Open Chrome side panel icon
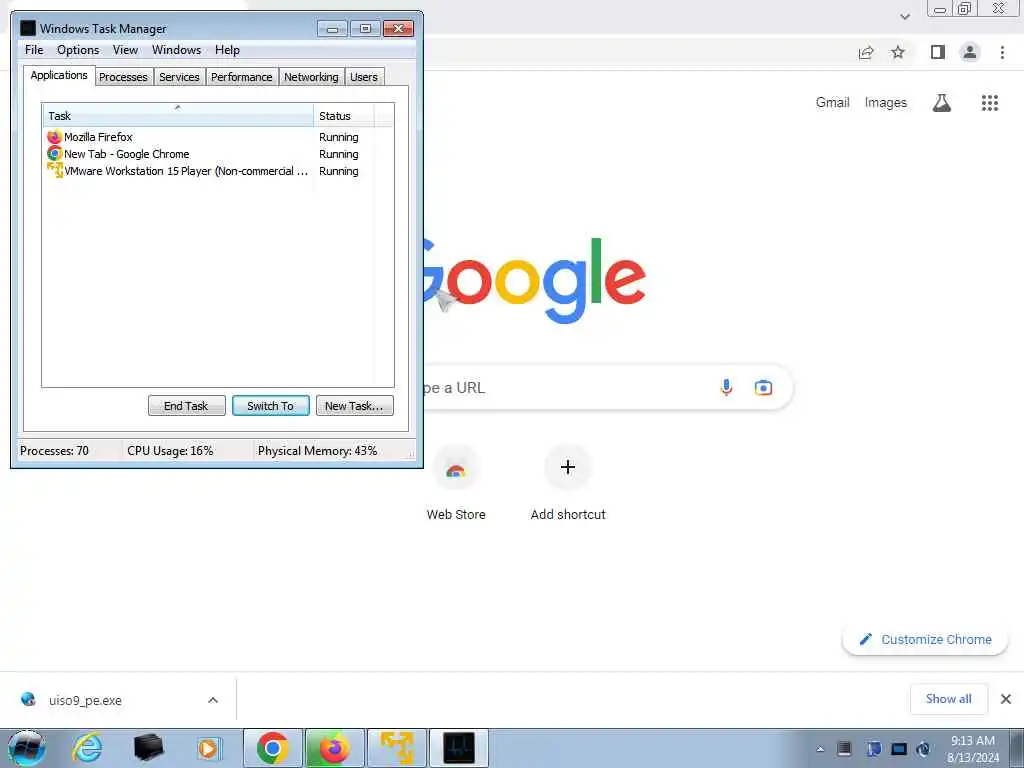The height and width of the screenshot is (768, 1024). click(938, 52)
